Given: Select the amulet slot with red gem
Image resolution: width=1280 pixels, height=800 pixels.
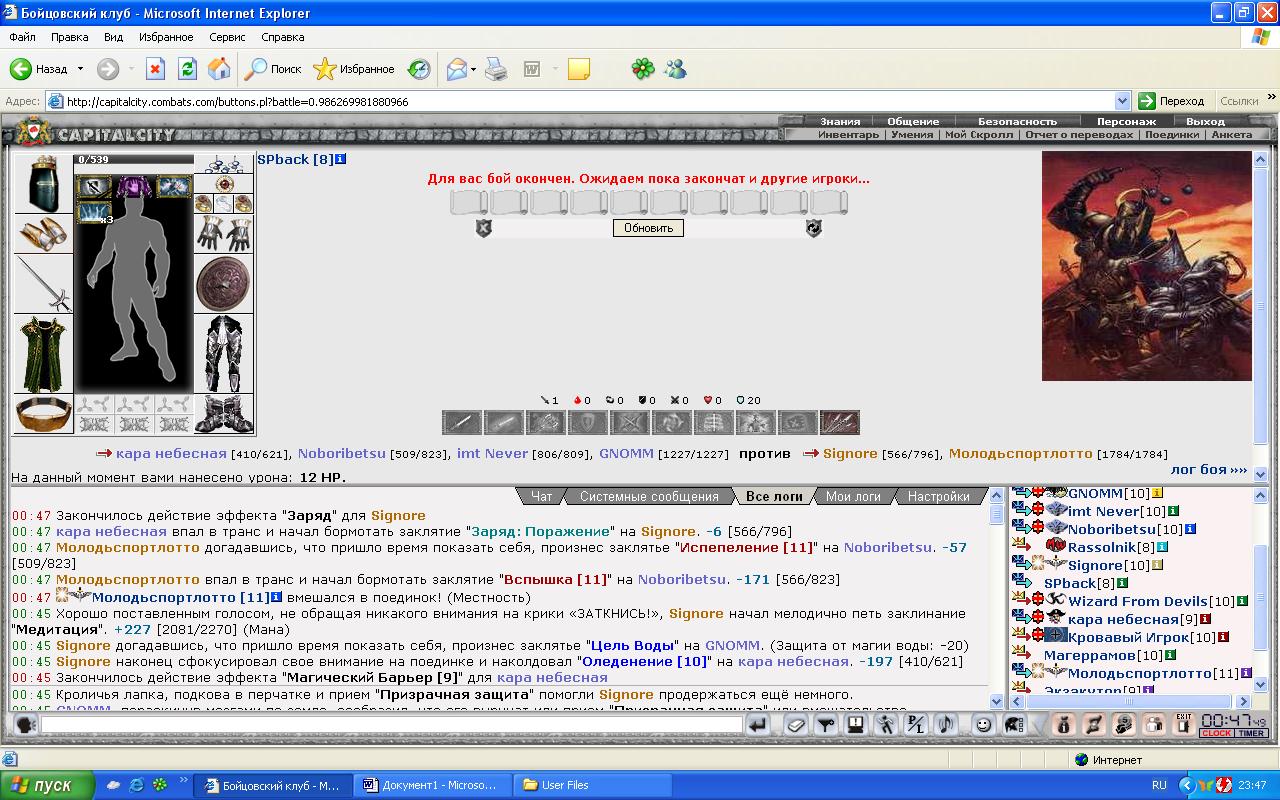Looking at the screenshot, I should click(x=224, y=184).
